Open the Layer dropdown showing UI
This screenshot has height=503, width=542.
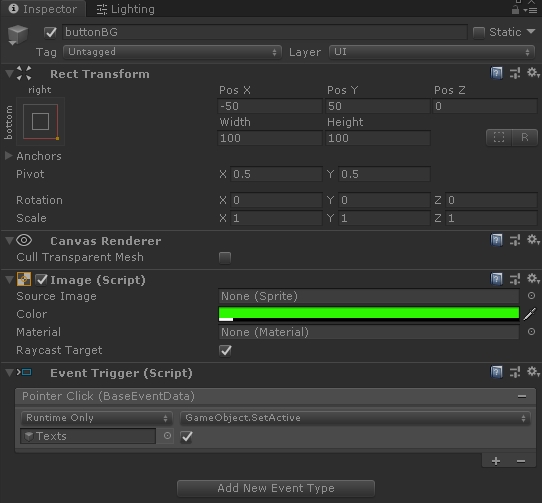click(x=432, y=52)
